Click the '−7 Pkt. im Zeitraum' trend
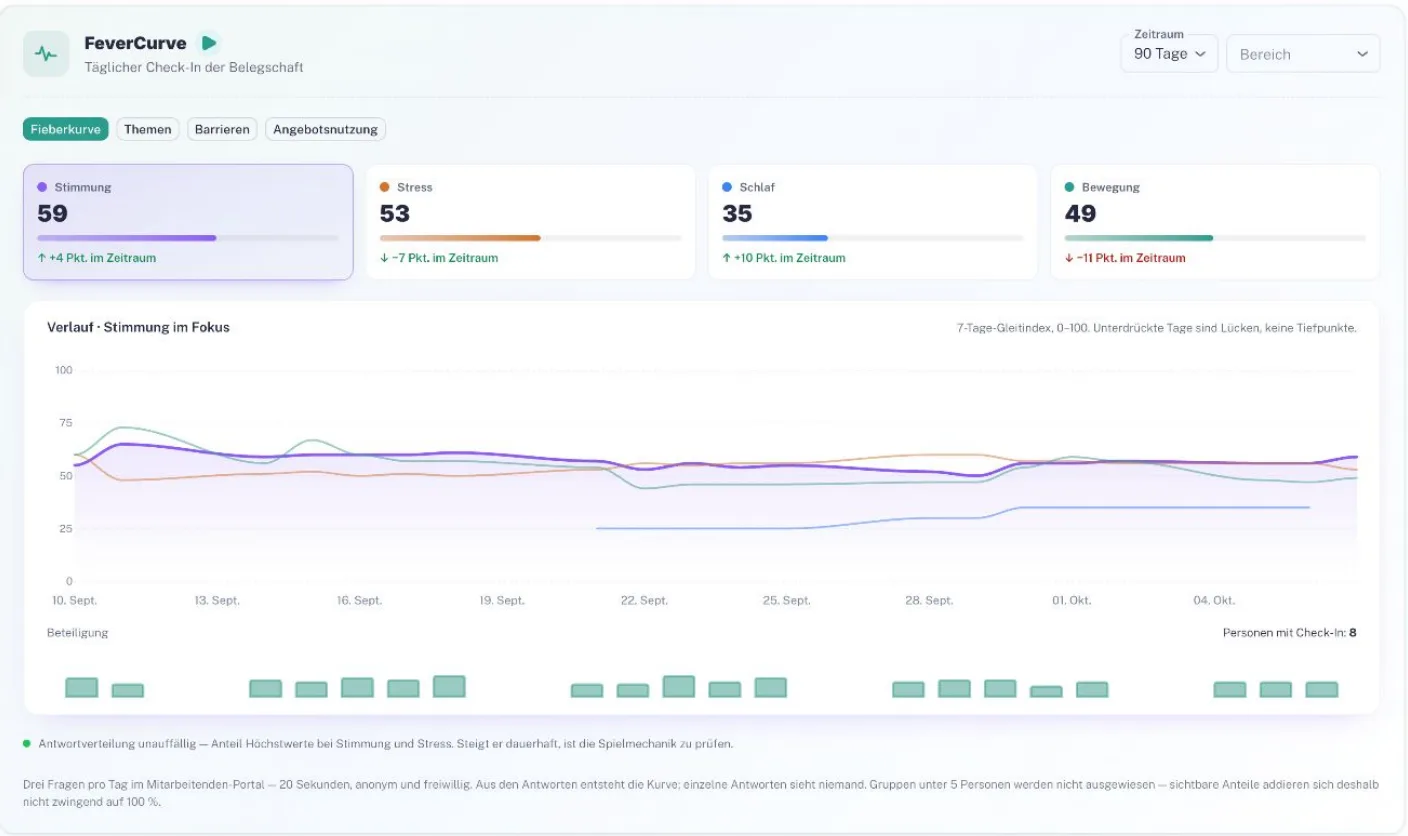Viewport: 1408px width, 836px height. pos(439,258)
